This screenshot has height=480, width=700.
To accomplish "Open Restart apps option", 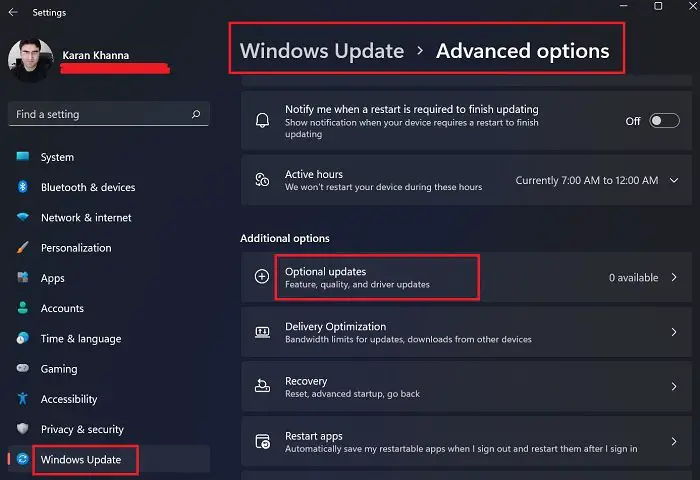I will pyautogui.click(x=467, y=442).
